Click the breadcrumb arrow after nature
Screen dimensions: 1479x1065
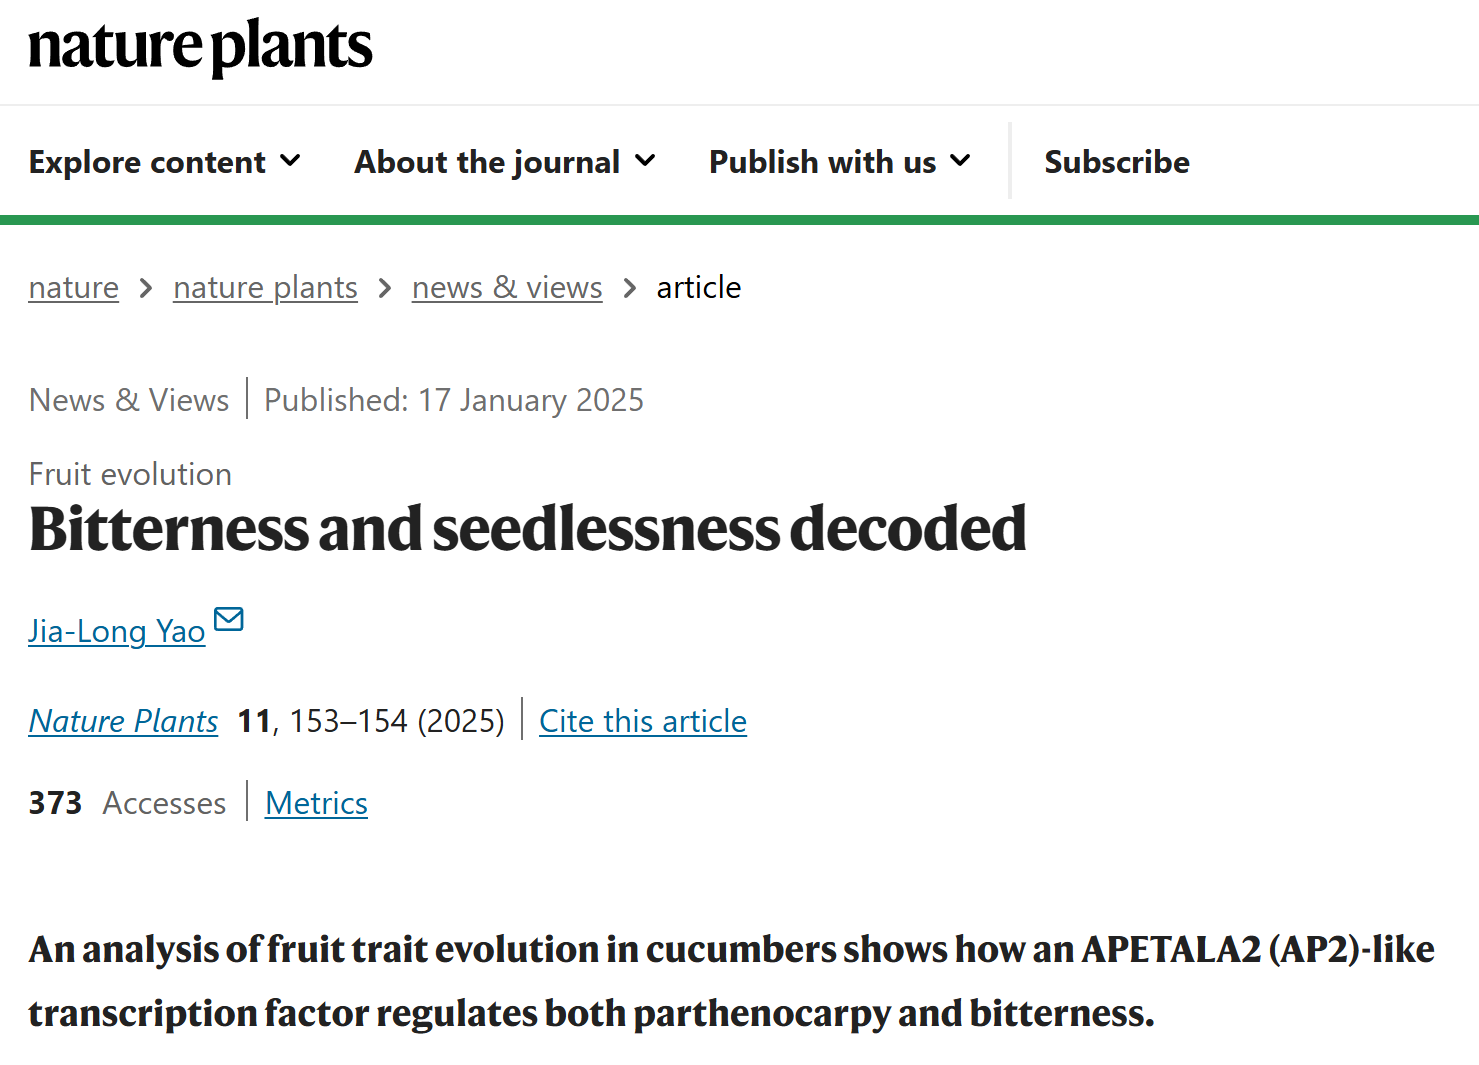tap(146, 288)
